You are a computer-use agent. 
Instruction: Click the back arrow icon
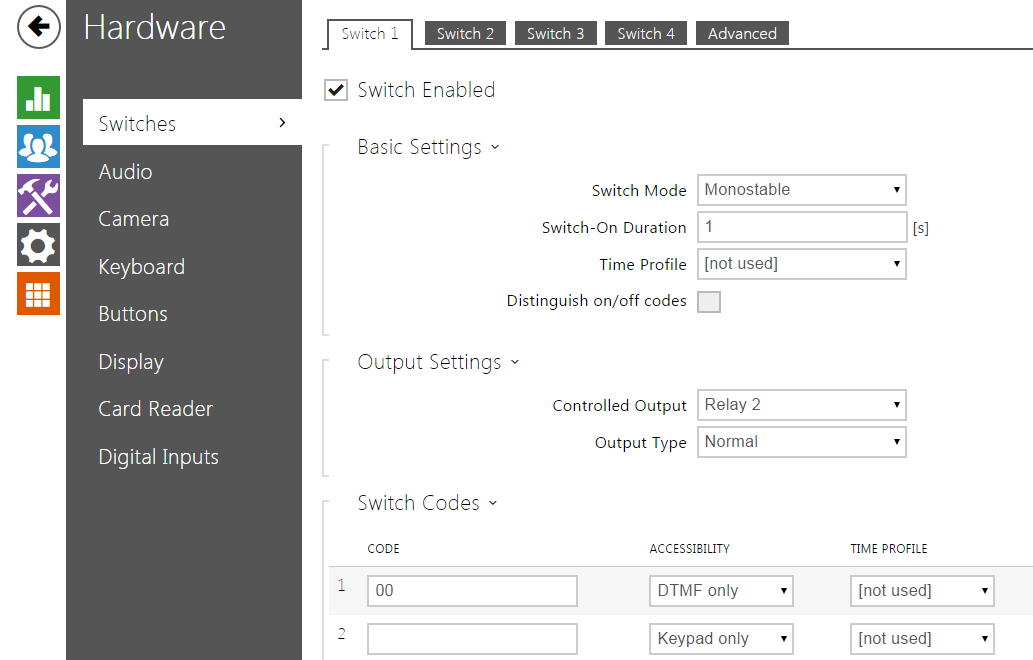[39, 27]
